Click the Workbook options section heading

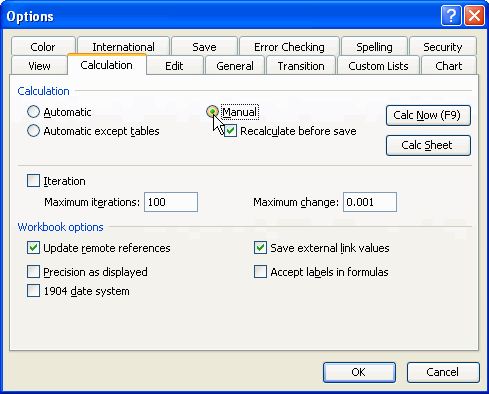tap(60, 227)
